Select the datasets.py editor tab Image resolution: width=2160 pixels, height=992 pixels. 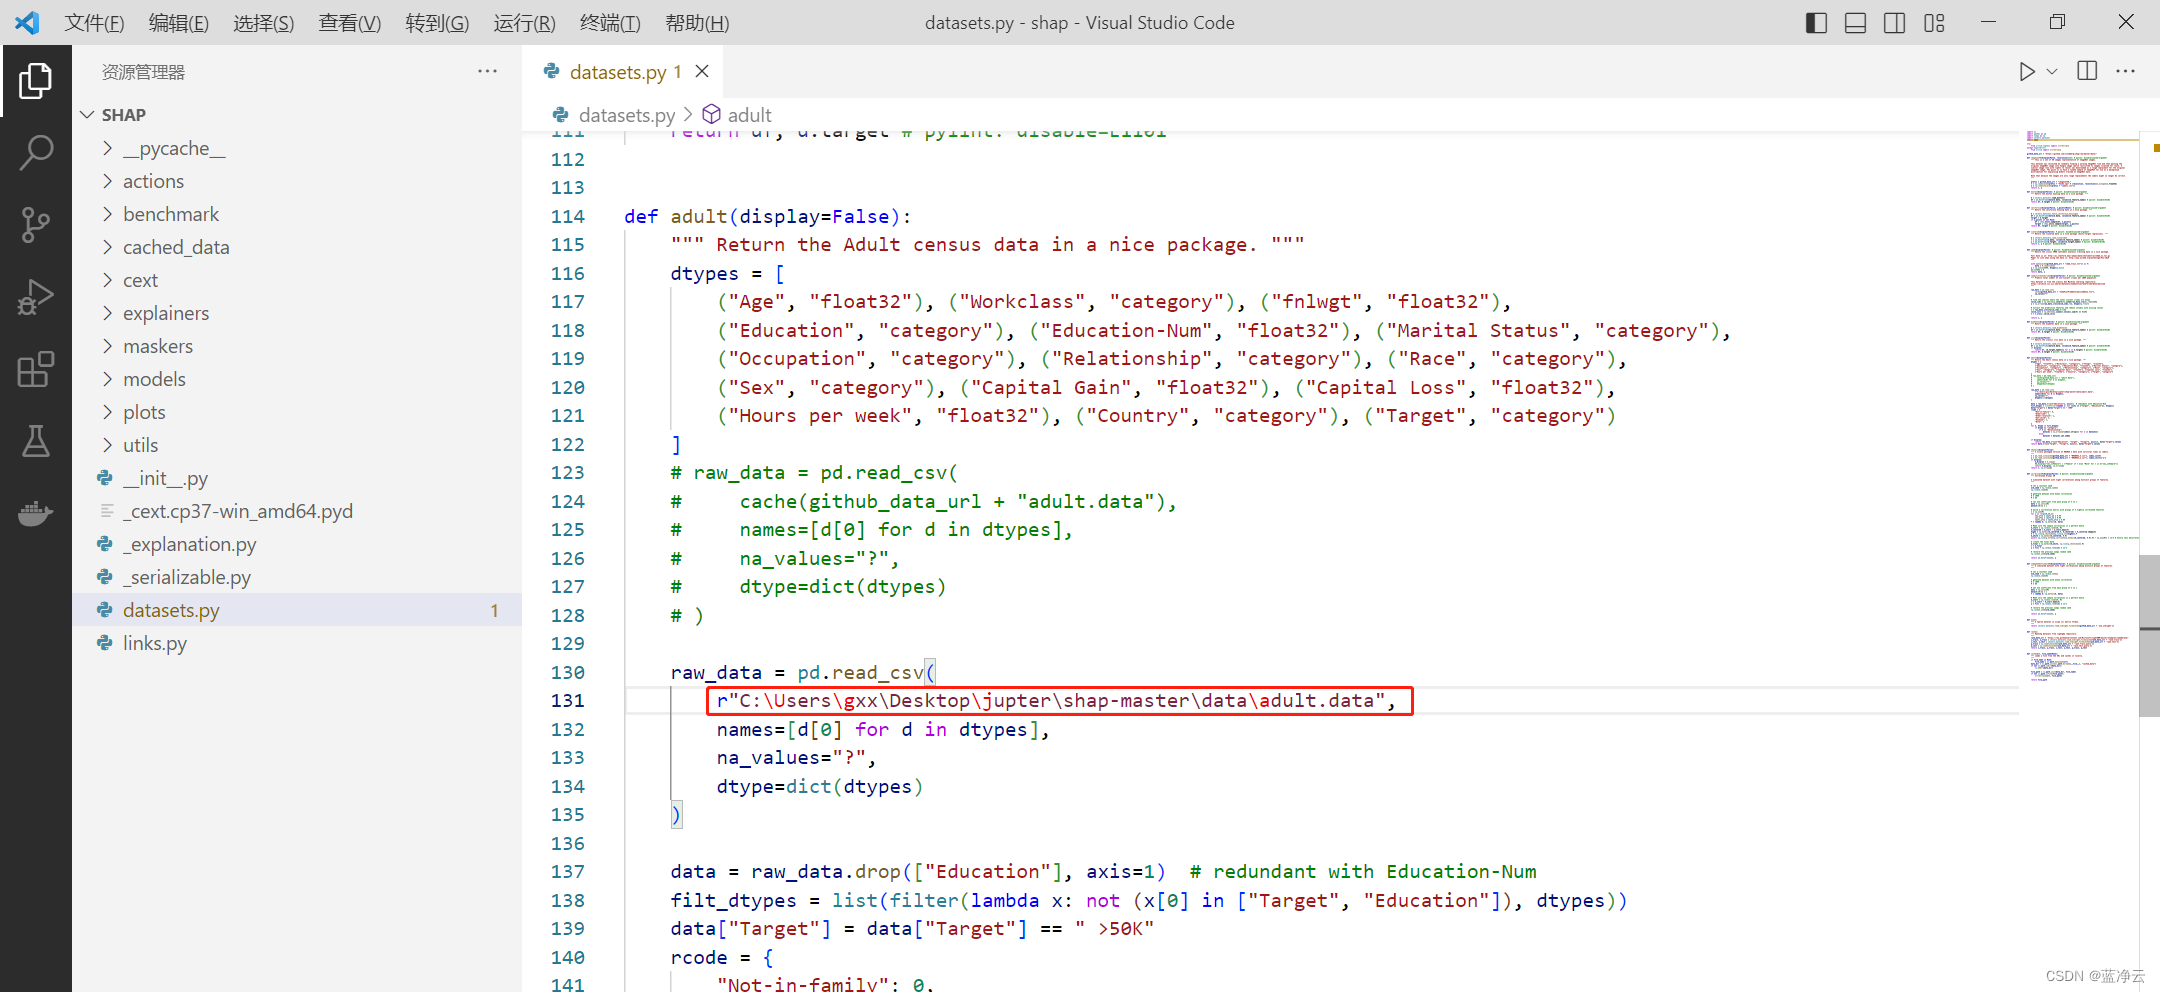click(623, 72)
